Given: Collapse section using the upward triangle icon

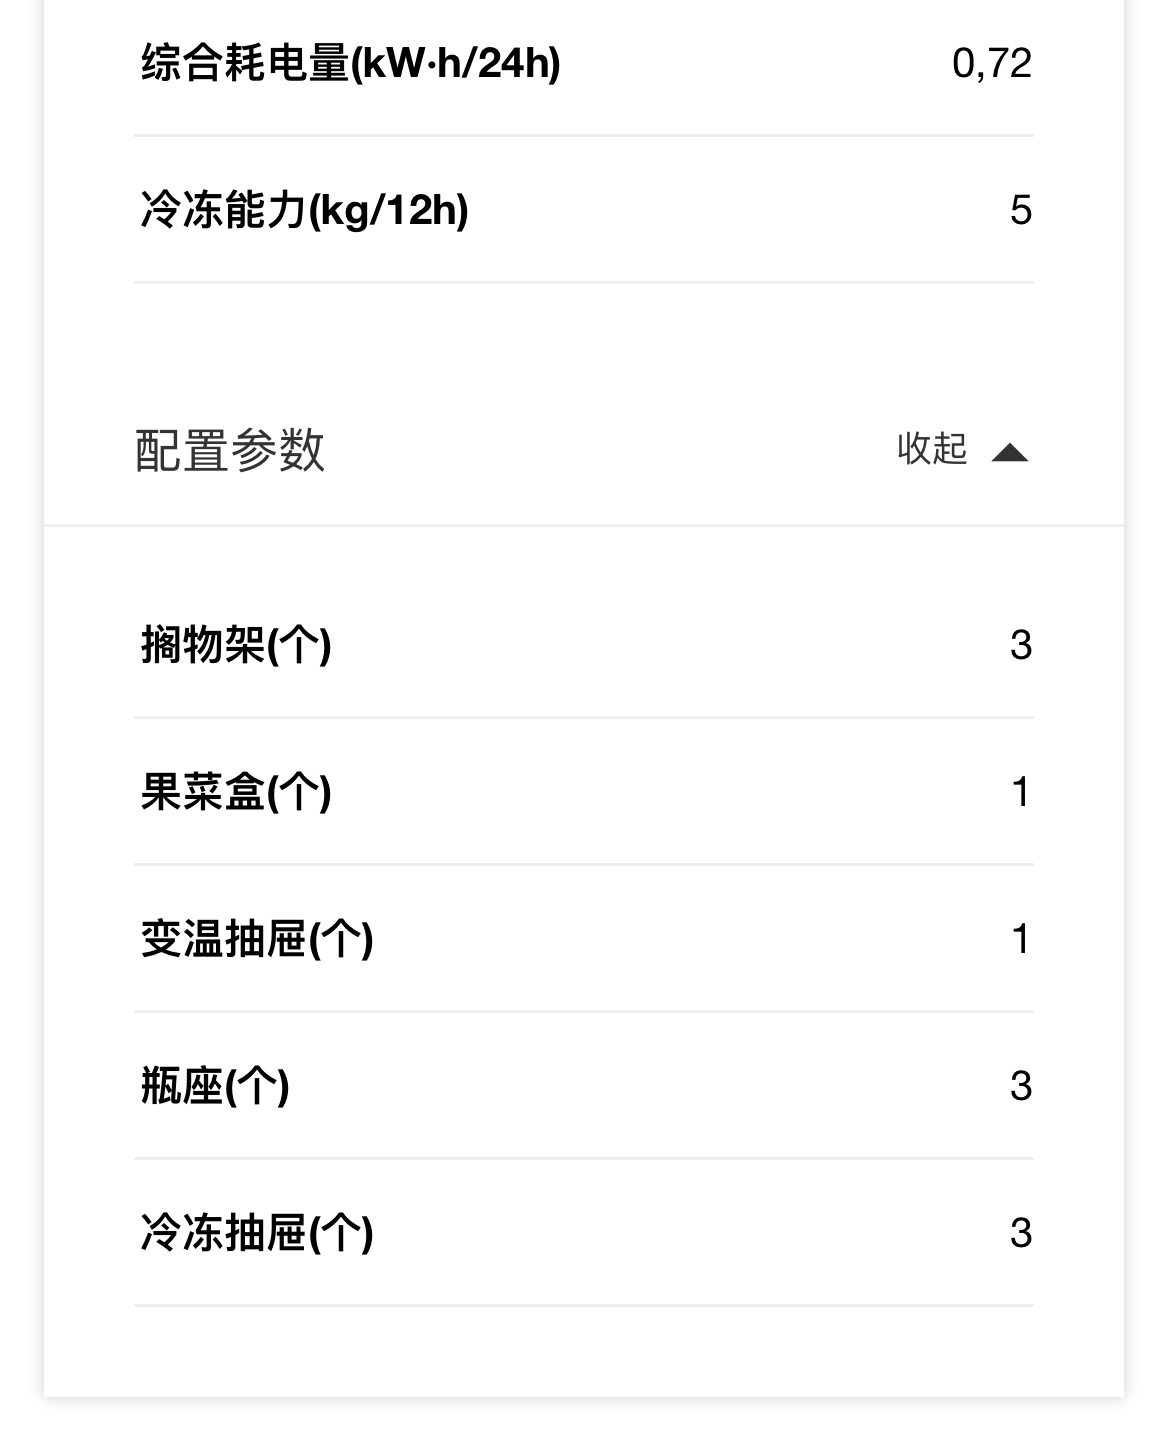Looking at the screenshot, I should (1009, 453).
